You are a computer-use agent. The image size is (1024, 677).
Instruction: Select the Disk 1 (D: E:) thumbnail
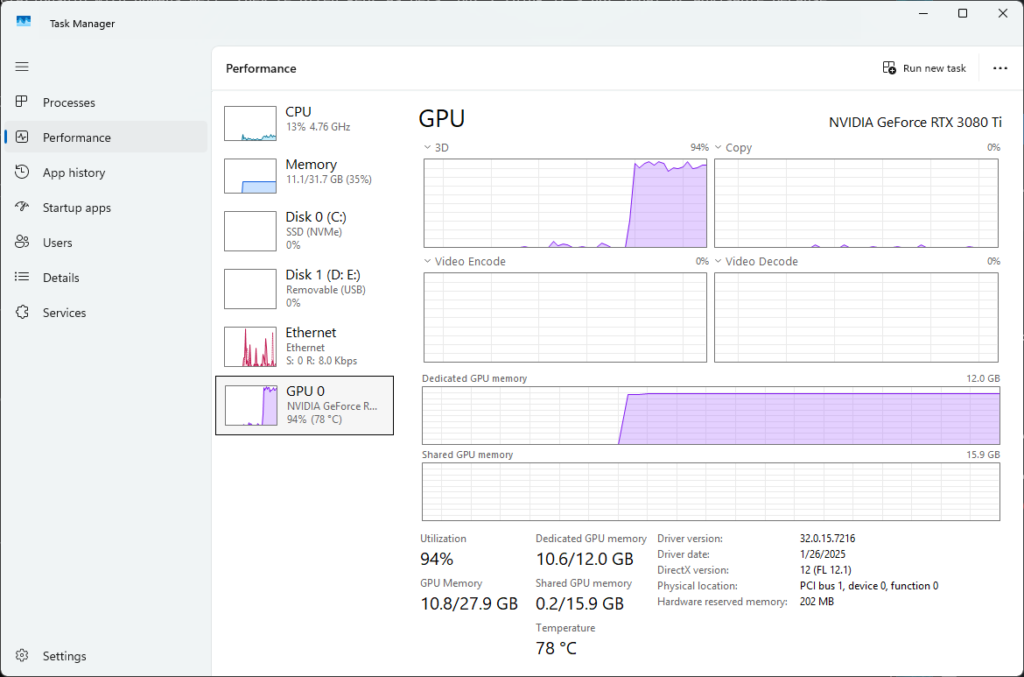pos(250,289)
